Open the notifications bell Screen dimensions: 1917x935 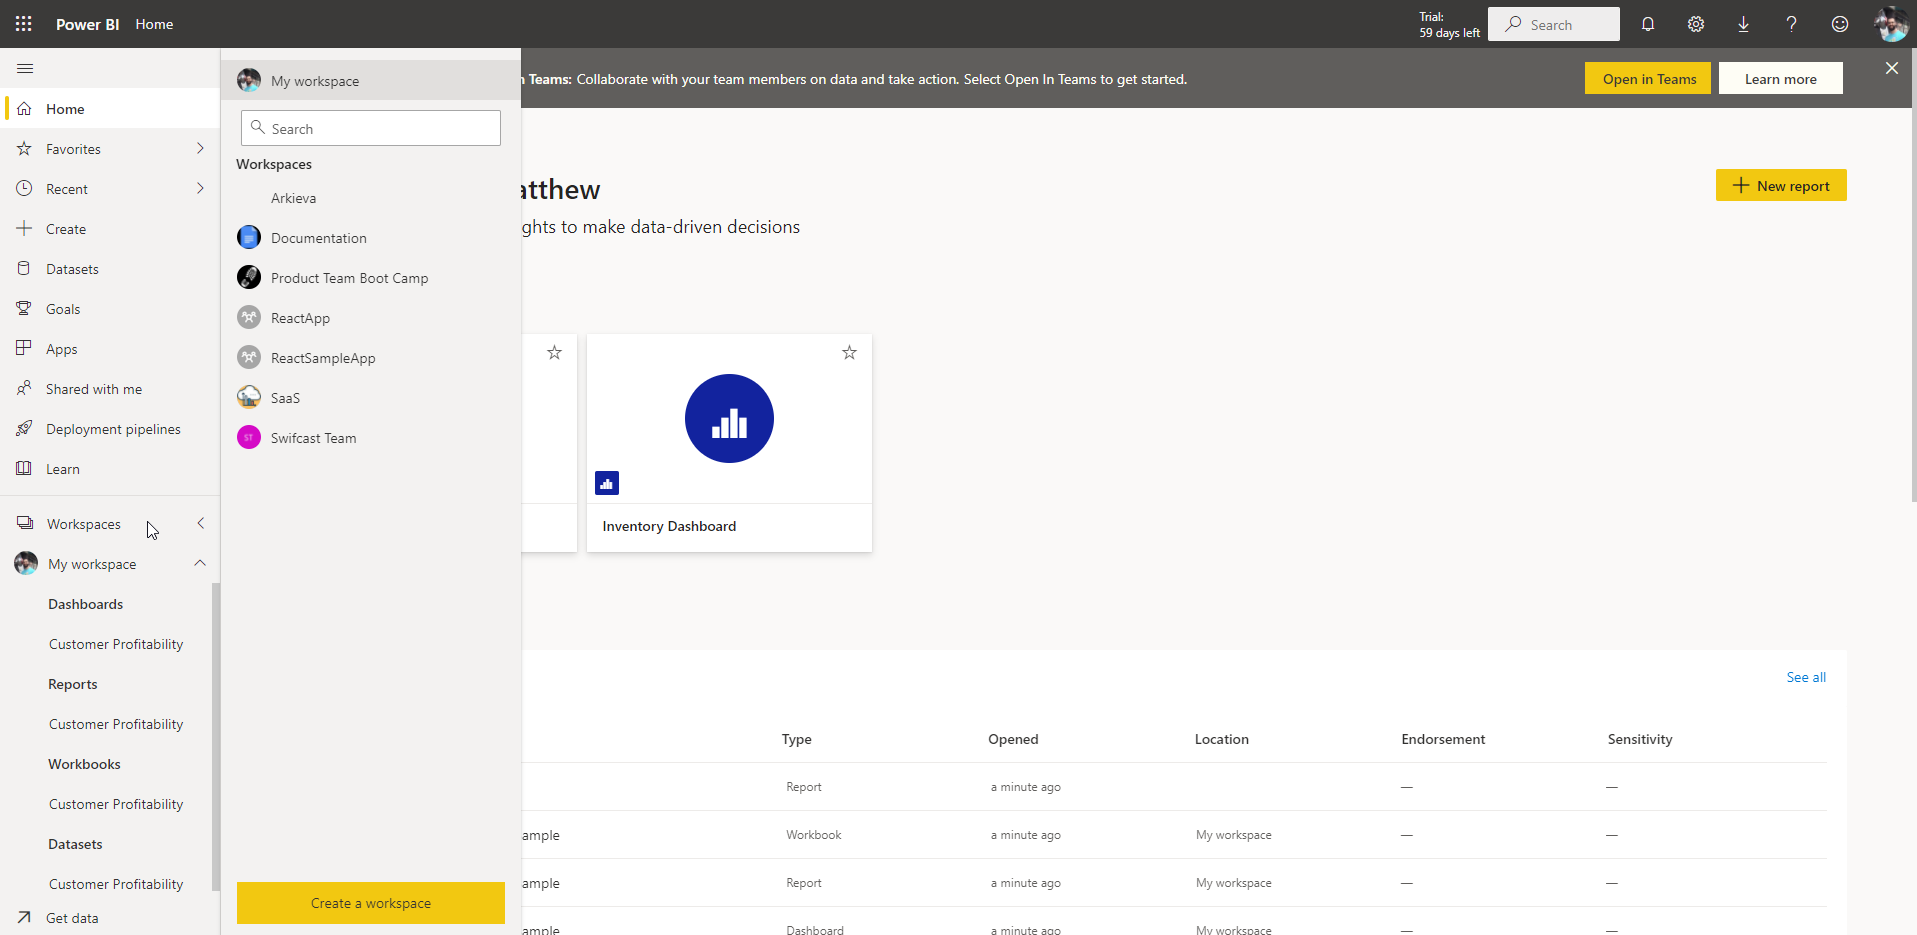pyautogui.click(x=1648, y=24)
